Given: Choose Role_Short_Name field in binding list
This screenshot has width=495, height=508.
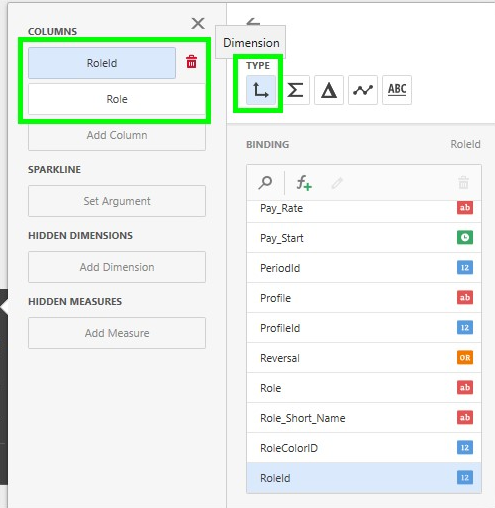Looking at the screenshot, I should pyautogui.click(x=364, y=418).
